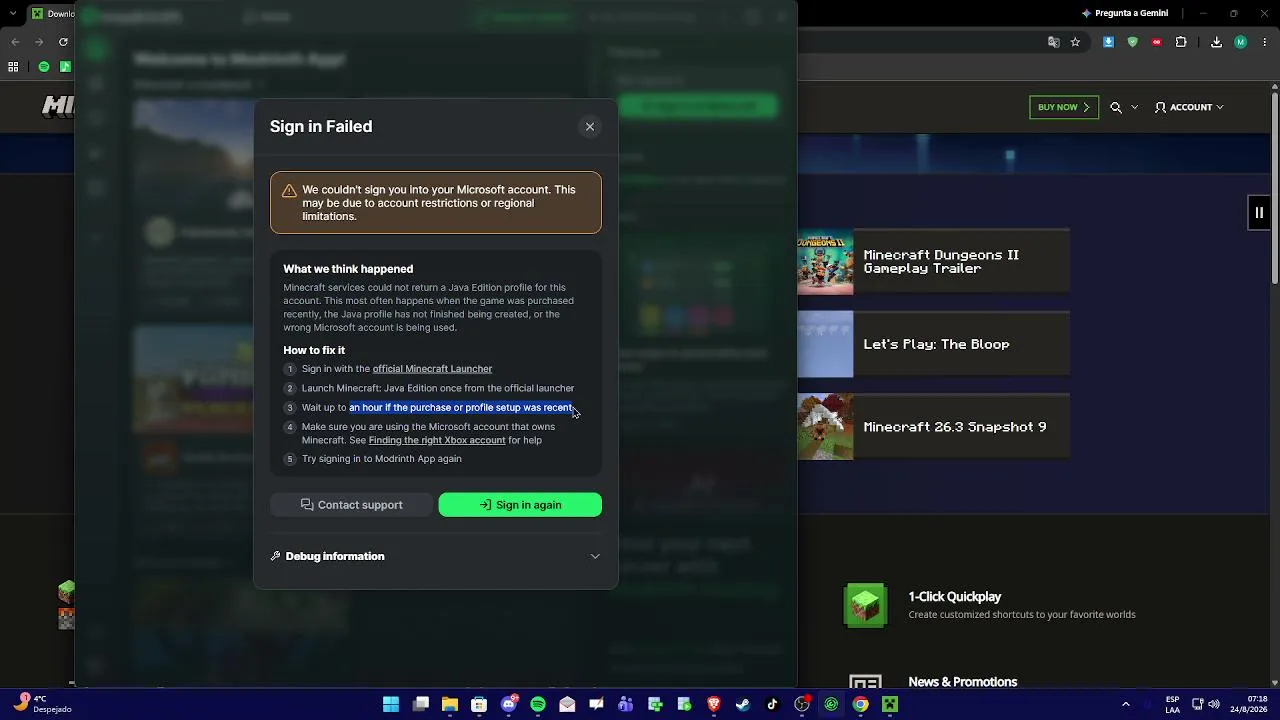This screenshot has width=1280, height=720.
Task: Open Discord from the taskbar
Action: click(x=509, y=704)
